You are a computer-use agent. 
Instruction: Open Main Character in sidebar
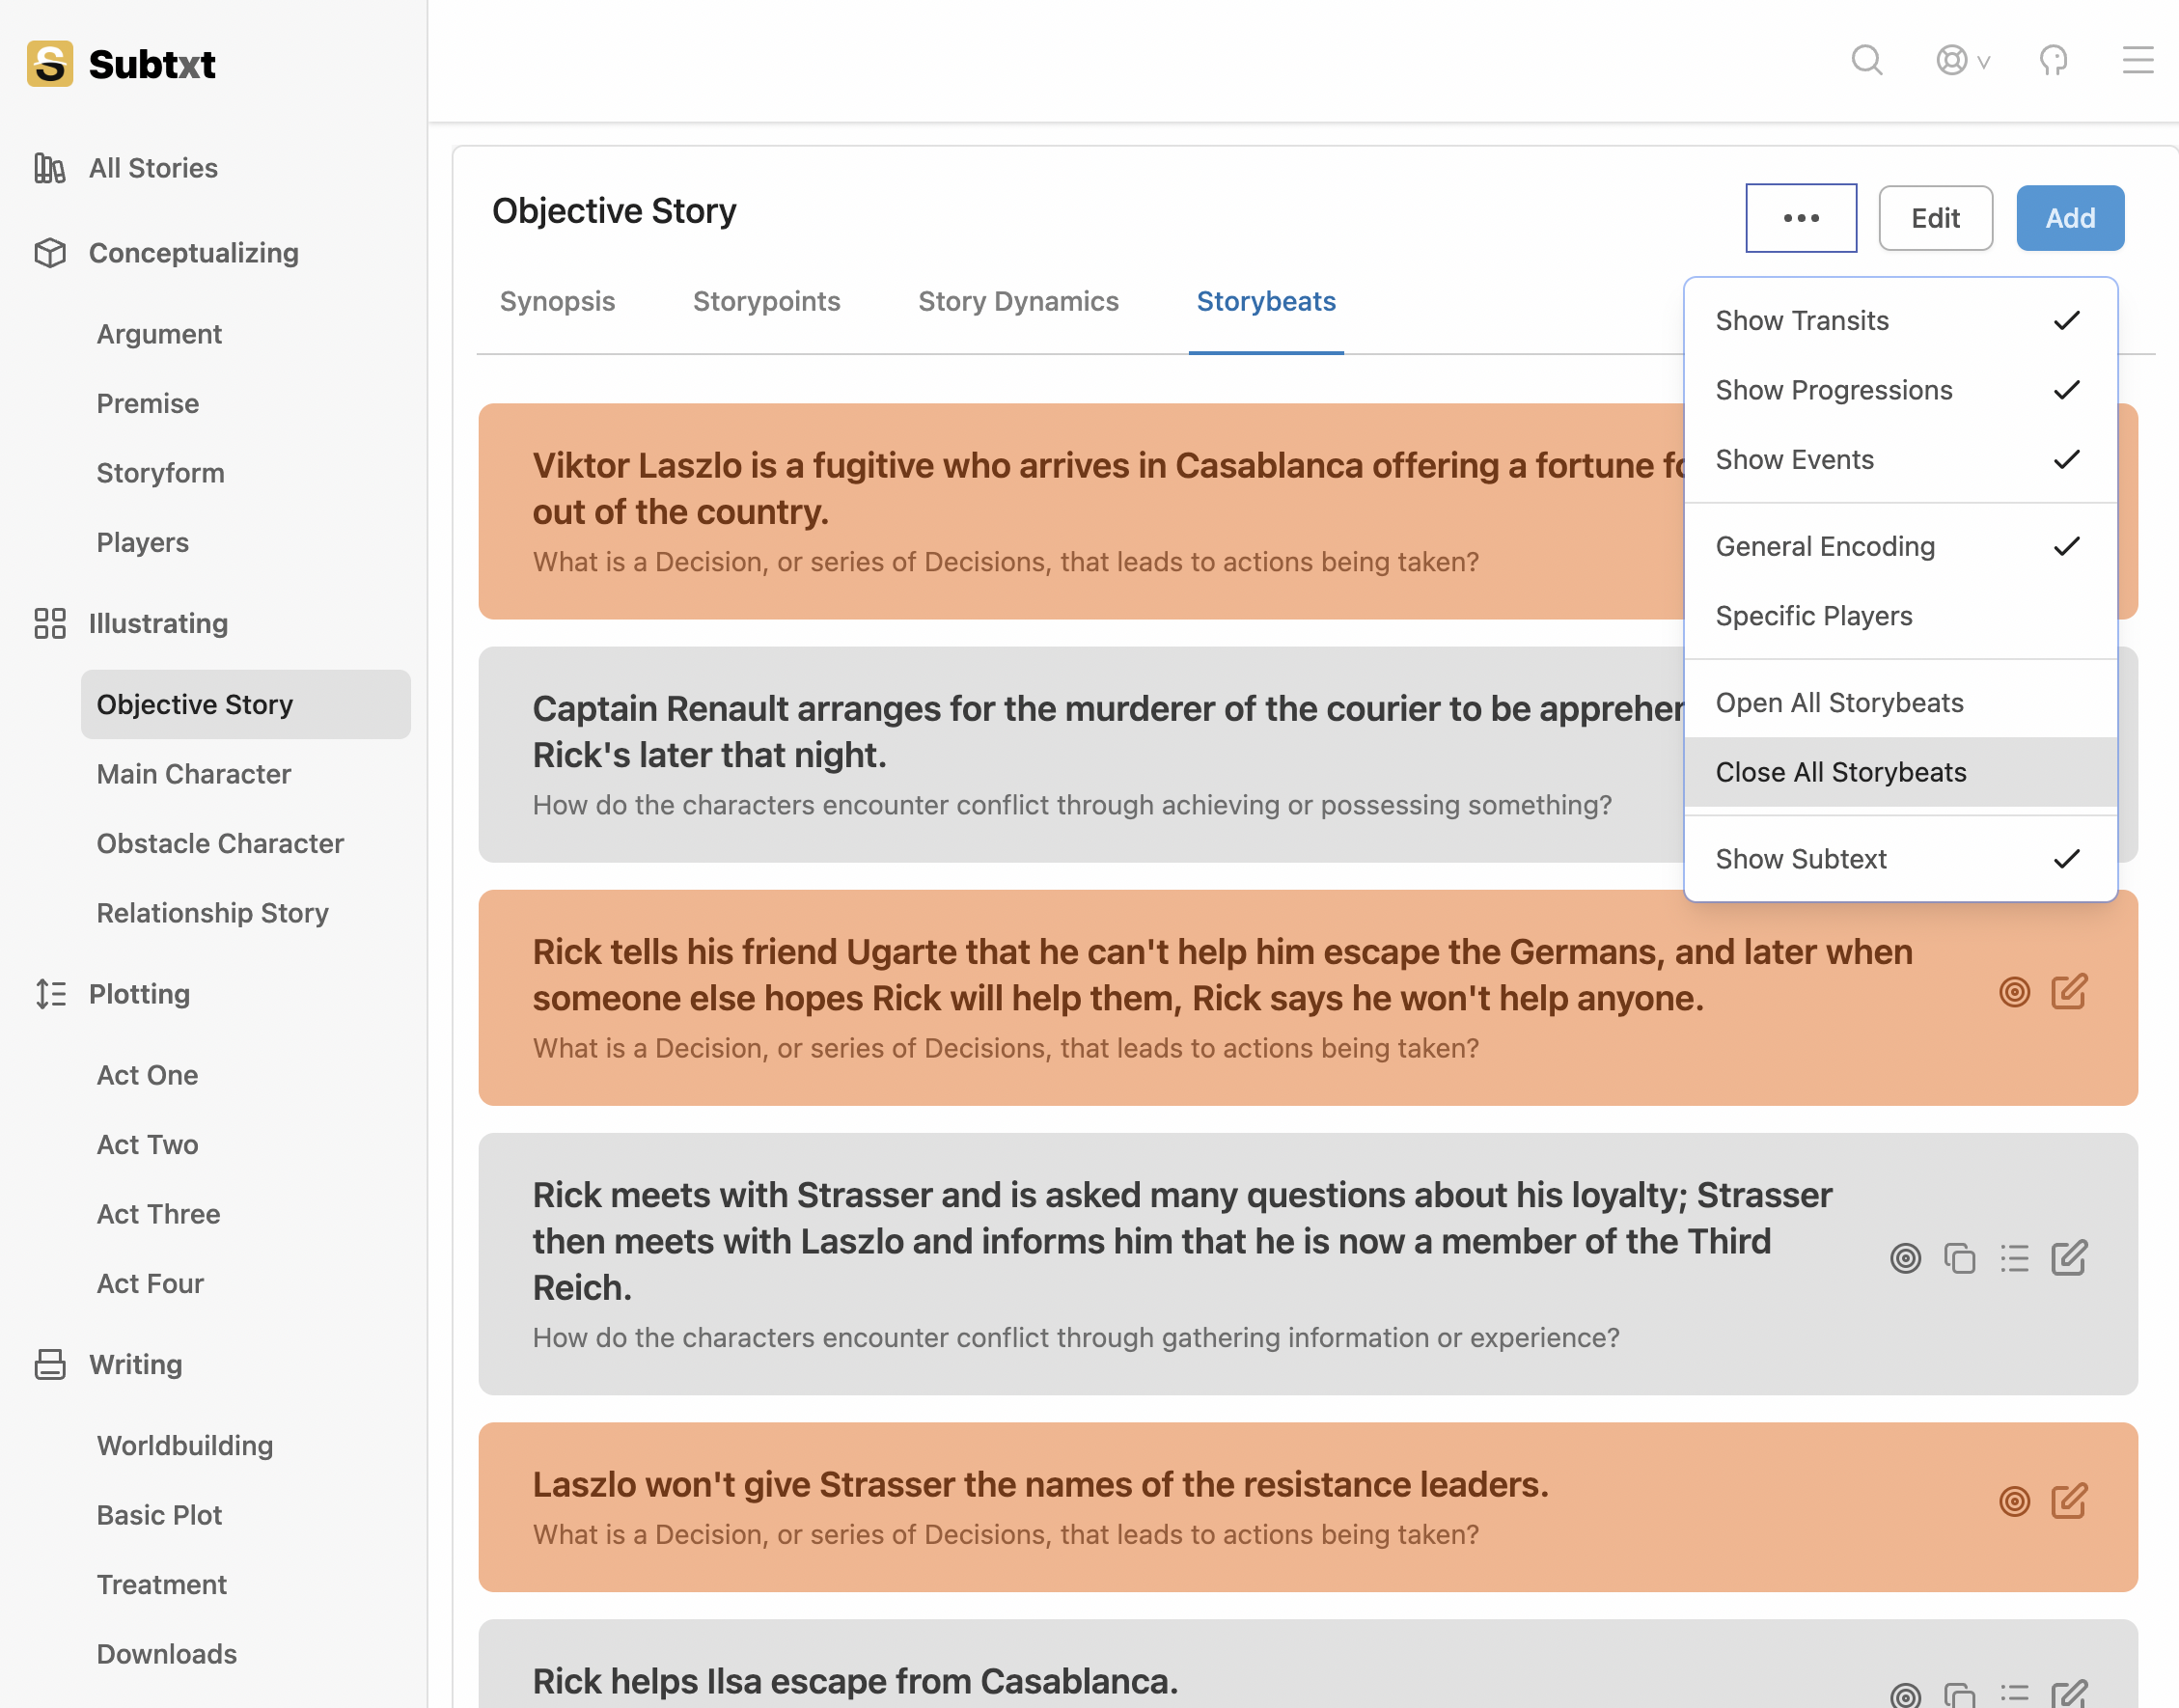point(194,774)
